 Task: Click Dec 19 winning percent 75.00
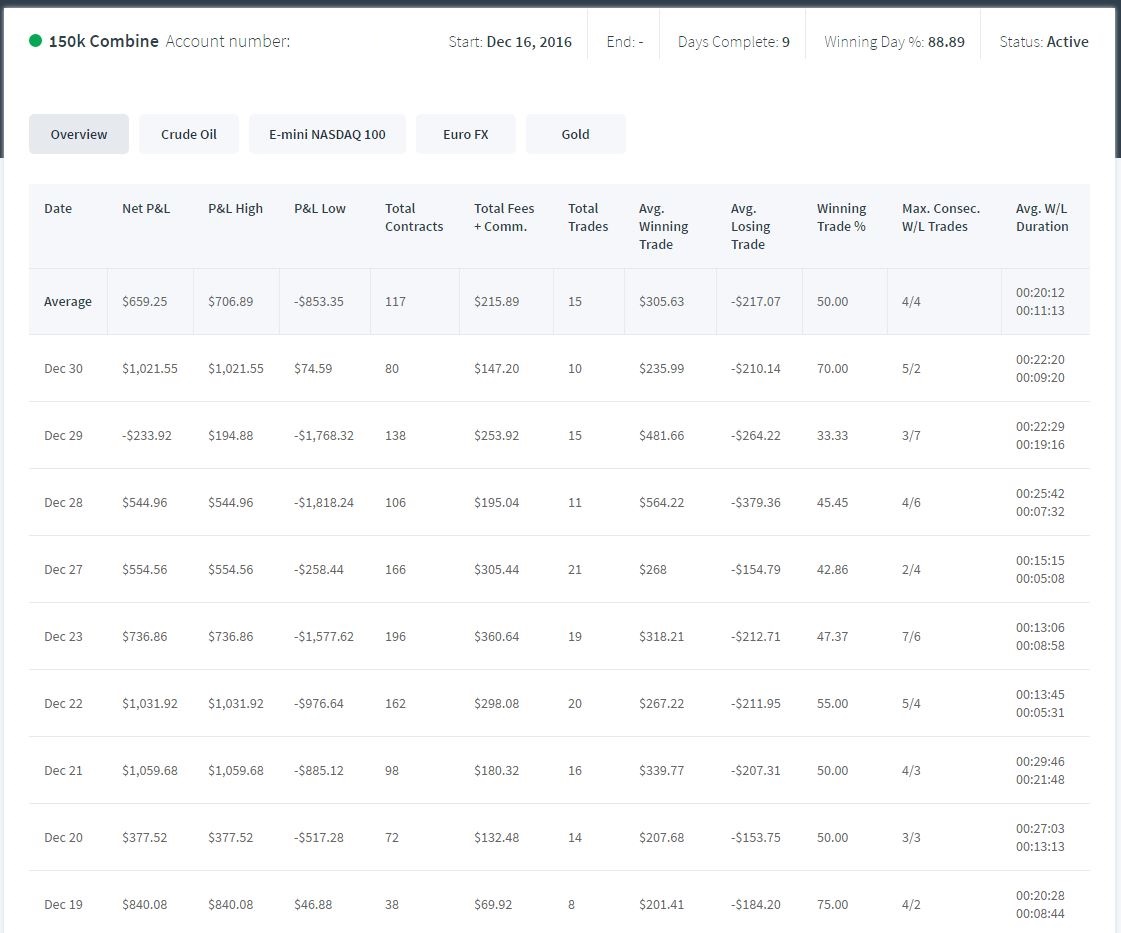pyautogui.click(x=832, y=904)
